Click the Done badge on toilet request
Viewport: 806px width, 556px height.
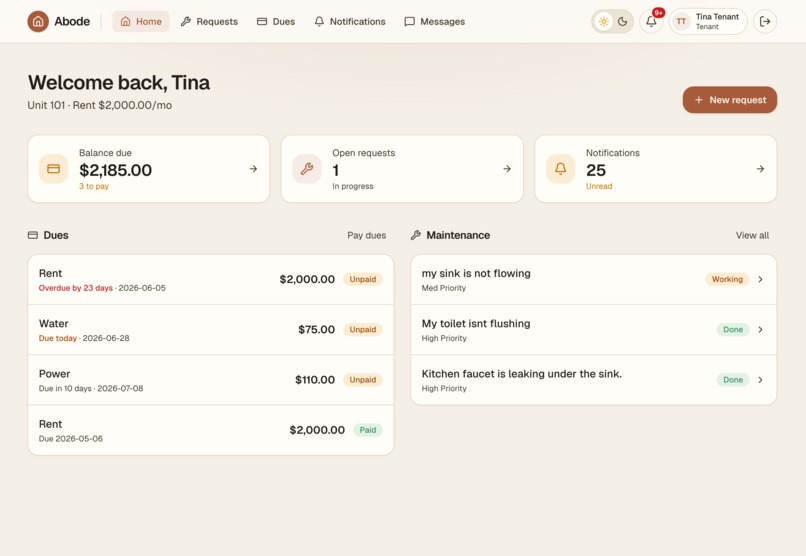coord(733,329)
